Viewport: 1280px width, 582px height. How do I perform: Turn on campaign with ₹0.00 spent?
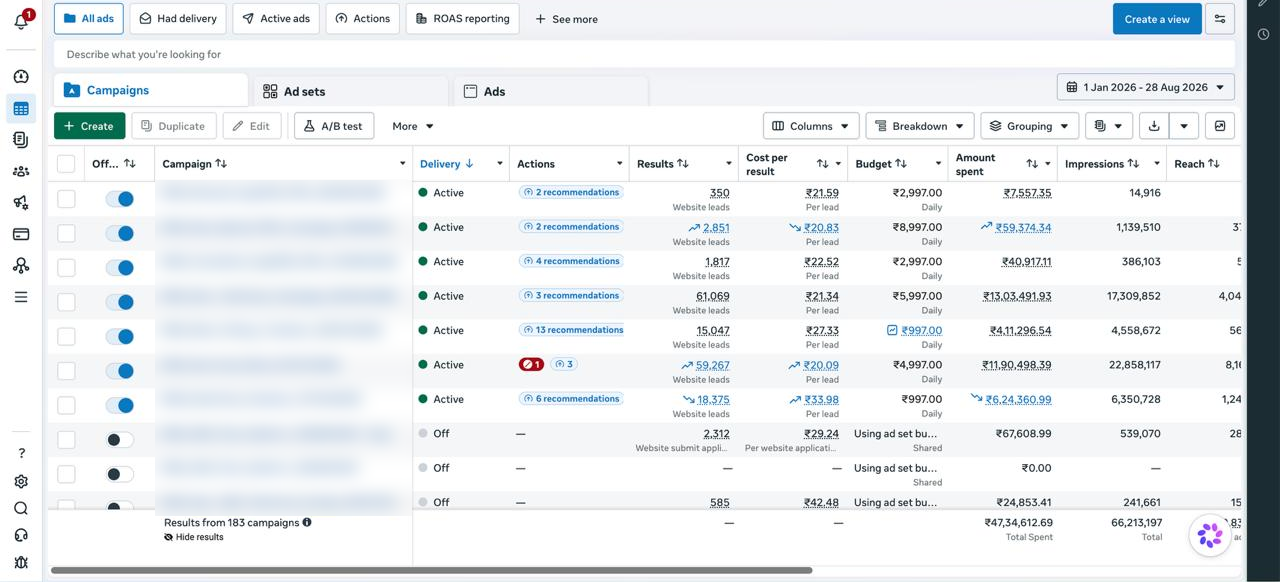coord(120,474)
